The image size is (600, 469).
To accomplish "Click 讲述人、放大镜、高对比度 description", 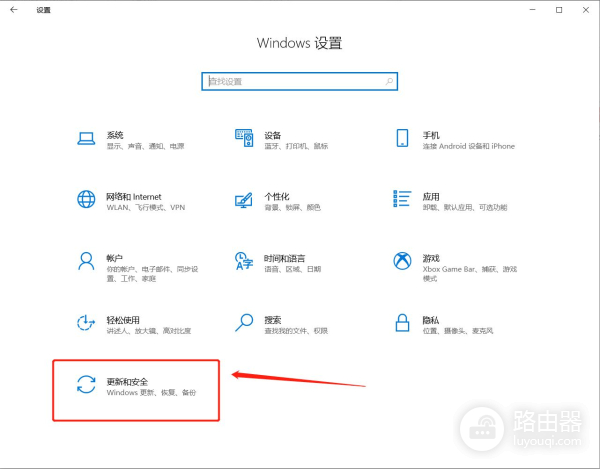I will tap(149, 331).
